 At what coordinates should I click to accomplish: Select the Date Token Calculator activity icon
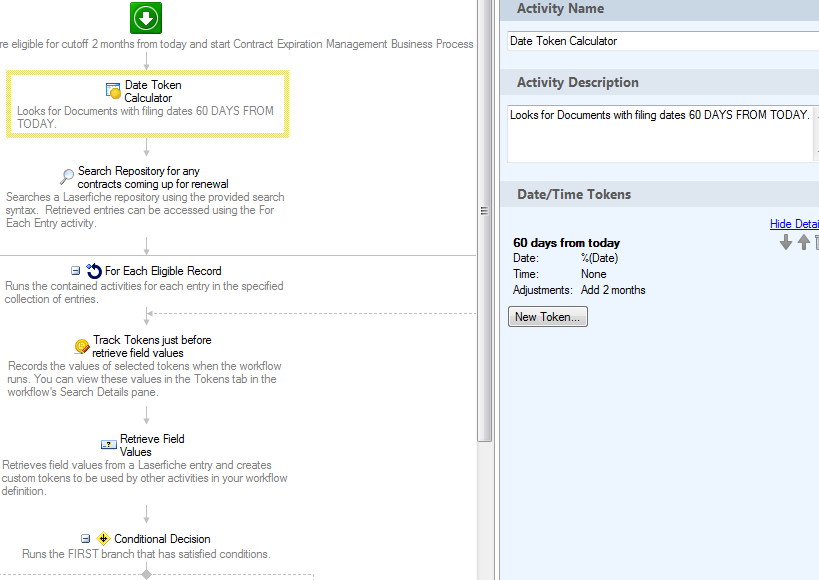point(113,91)
